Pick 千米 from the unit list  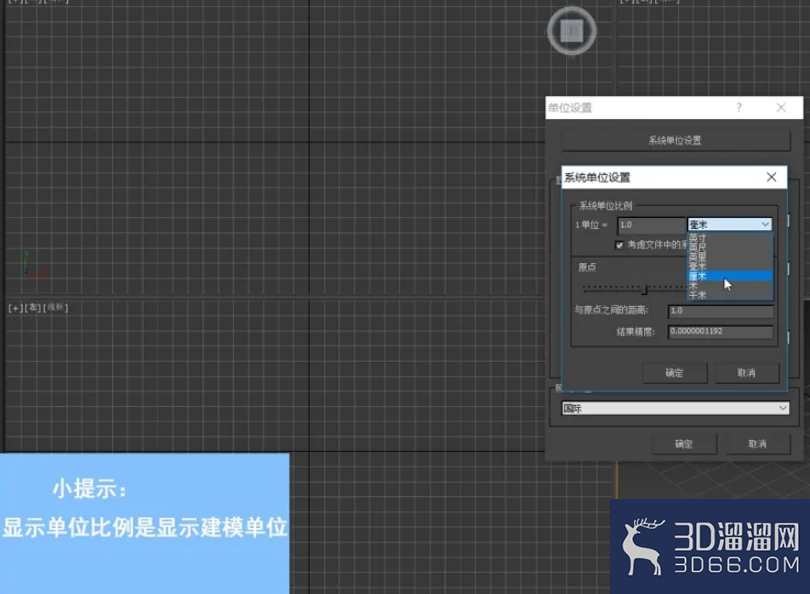tap(730, 295)
